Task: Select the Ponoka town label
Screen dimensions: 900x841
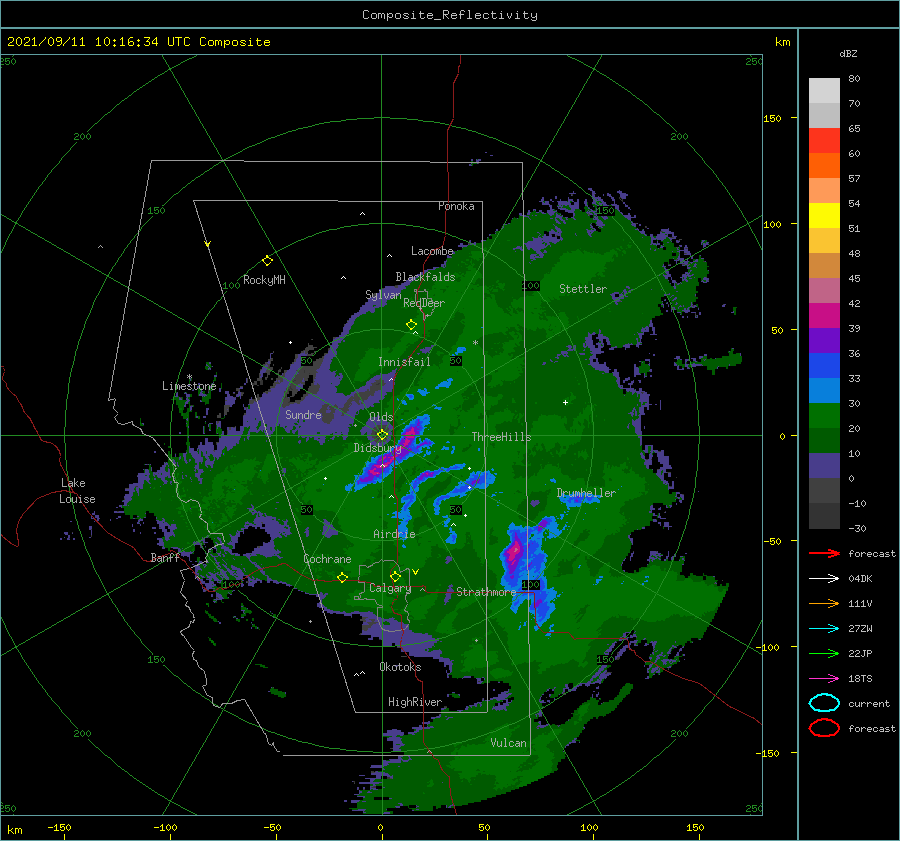Action: point(456,207)
